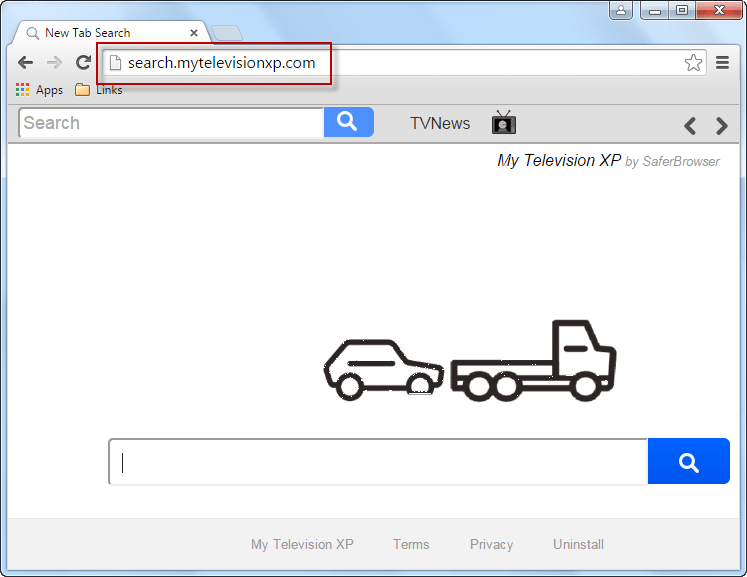Screen dimensions: 747x577
Task: Open the TVNews toolbar link
Action: [x=440, y=123]
